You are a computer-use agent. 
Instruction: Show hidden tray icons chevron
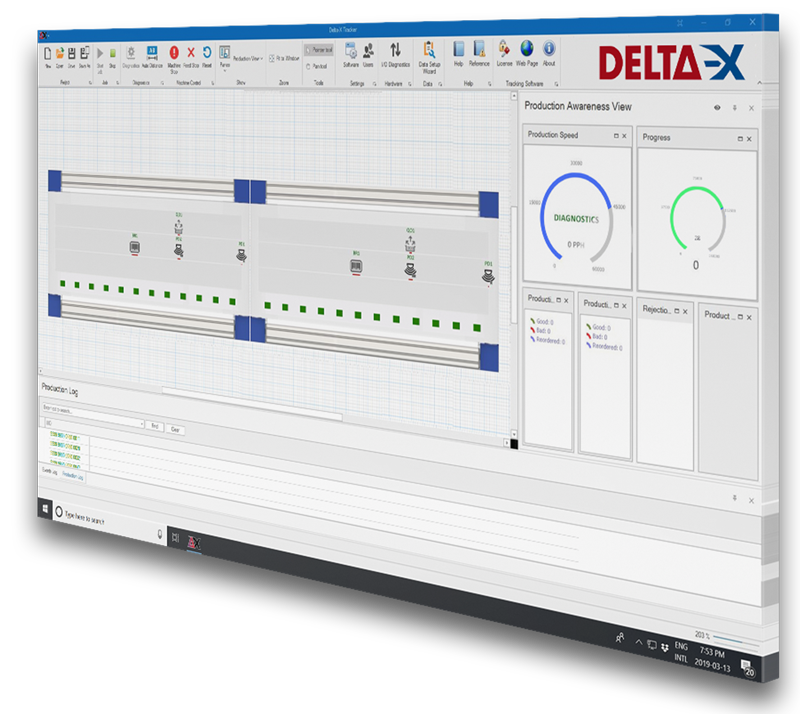click(639, 642)
